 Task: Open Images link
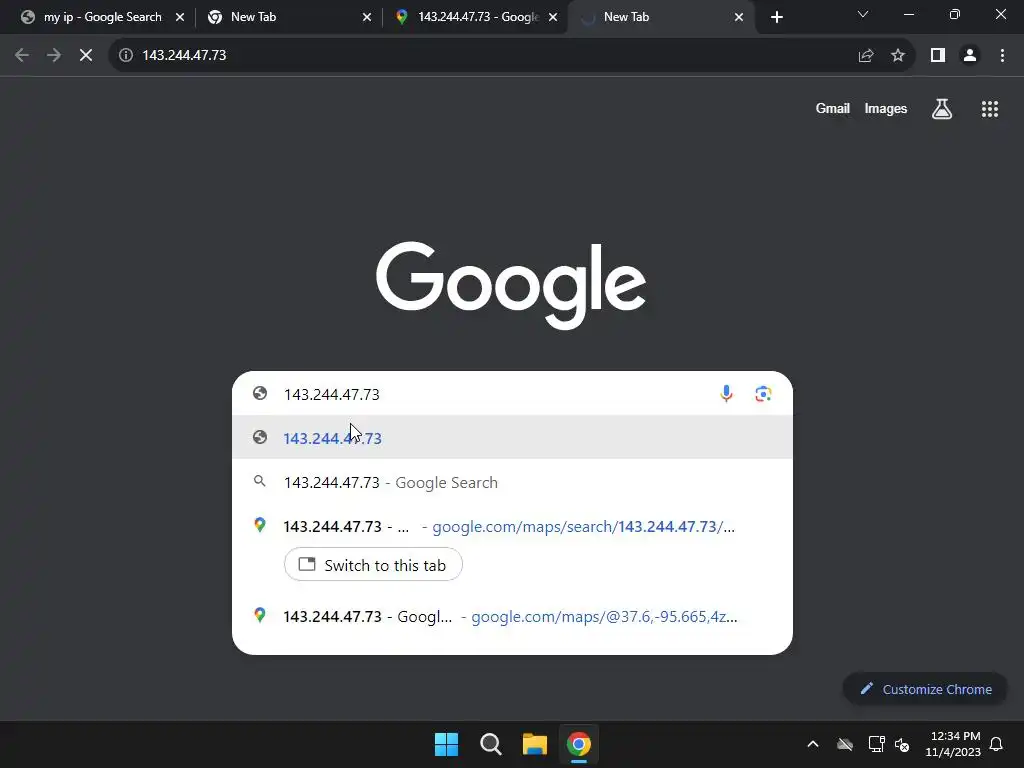[886, 109]
